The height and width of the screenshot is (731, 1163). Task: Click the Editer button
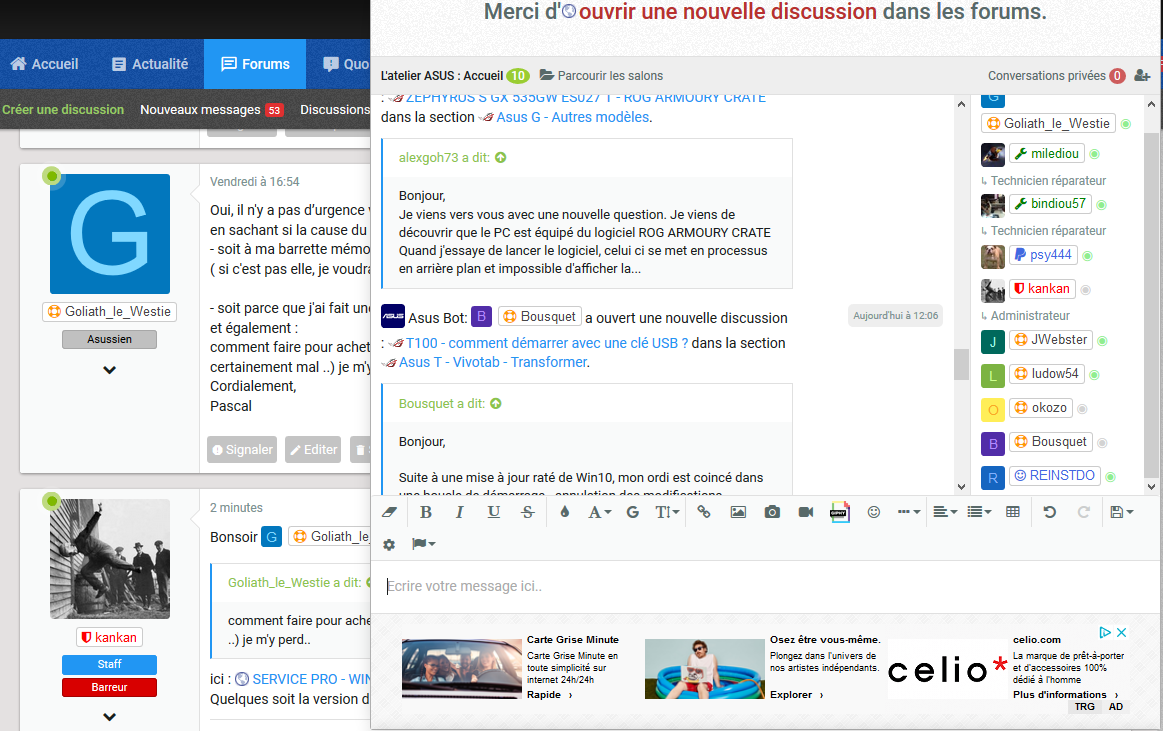[313, 449]
